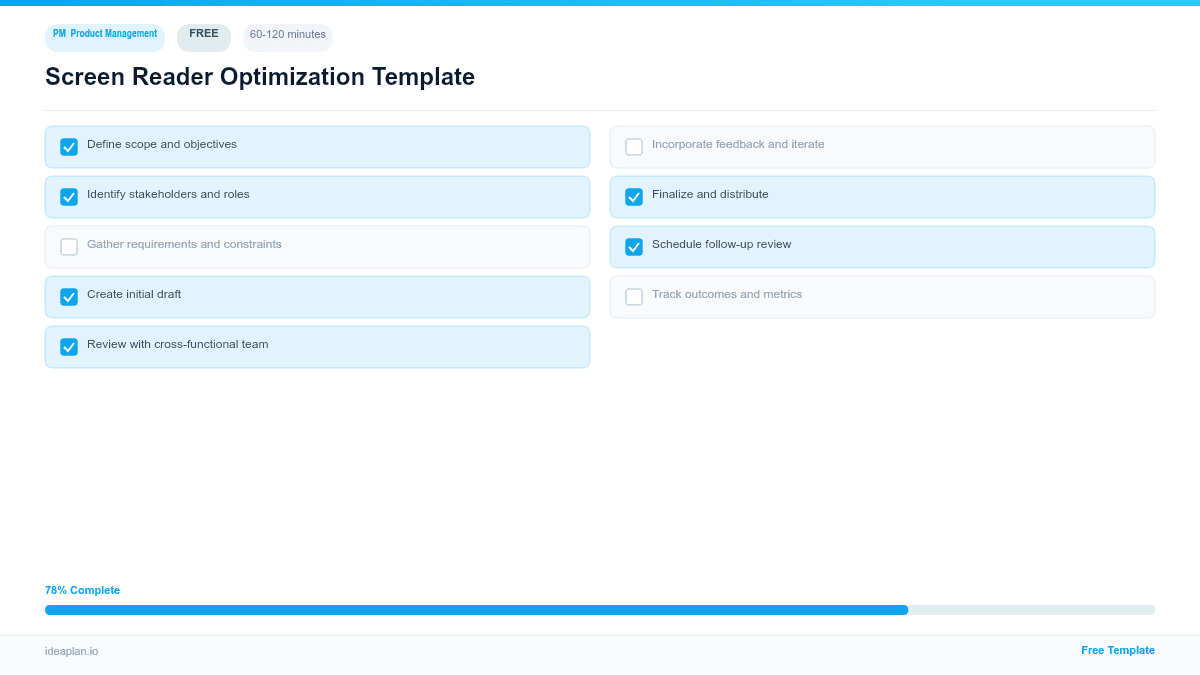Click the '78% Complete' progress label

[x=82, y=590]
